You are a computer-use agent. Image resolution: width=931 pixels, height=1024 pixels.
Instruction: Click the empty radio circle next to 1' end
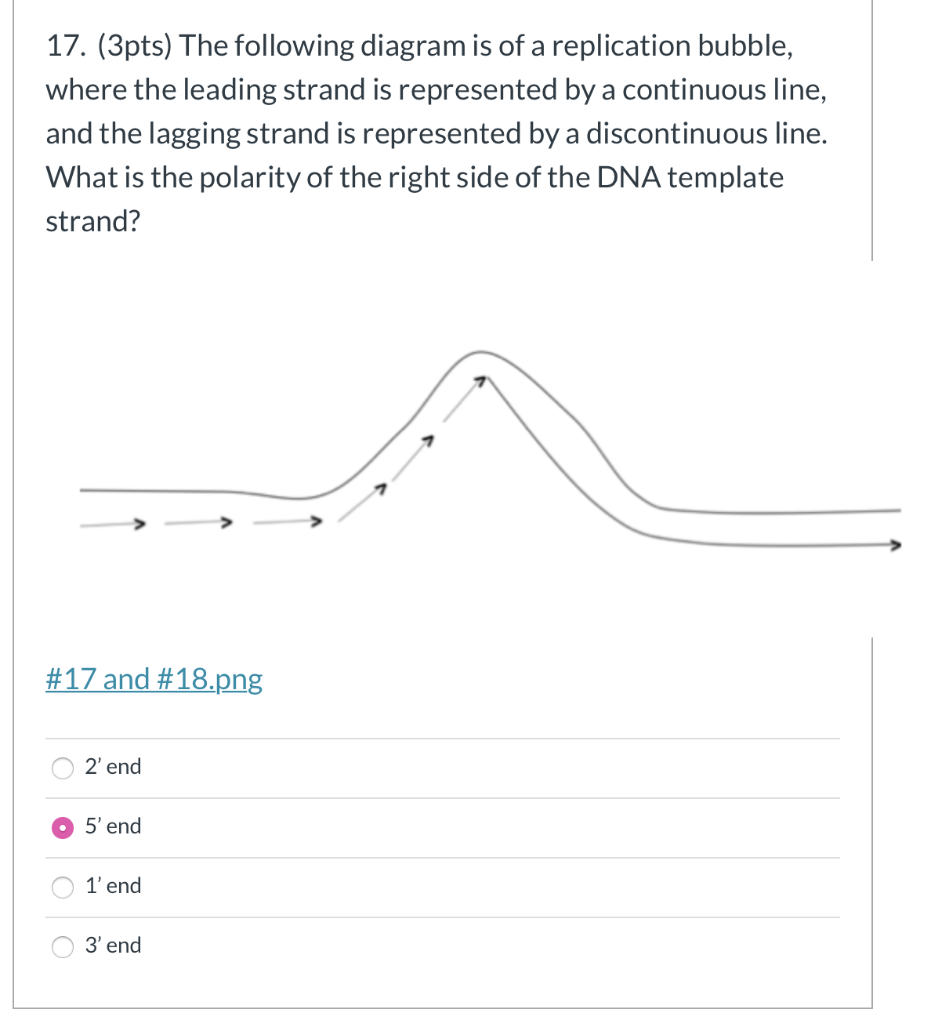[x=62, y=886]
